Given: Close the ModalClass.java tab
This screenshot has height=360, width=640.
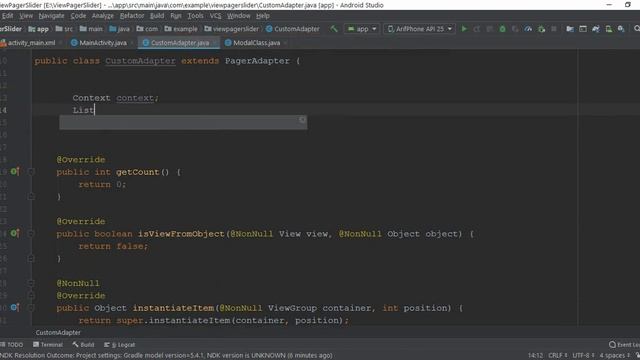Looking at the screenshot, I should click(285, 43).
